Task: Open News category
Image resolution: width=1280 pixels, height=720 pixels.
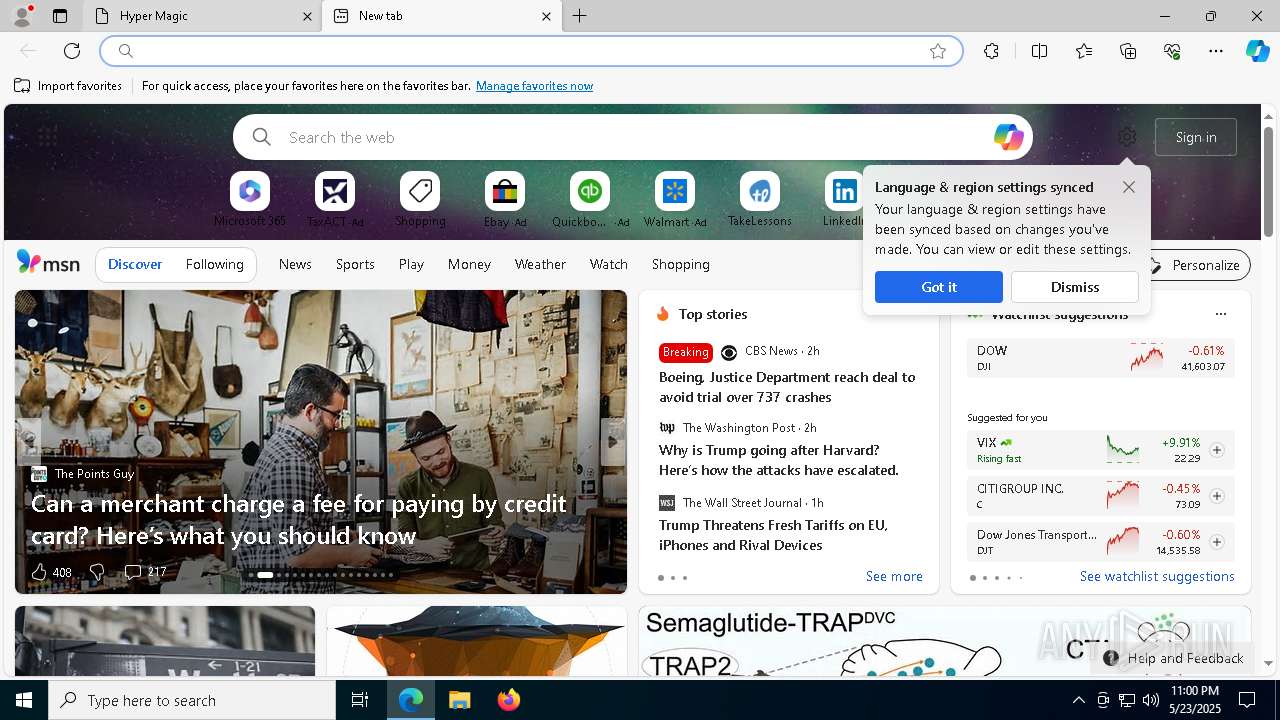Action: 295,264
